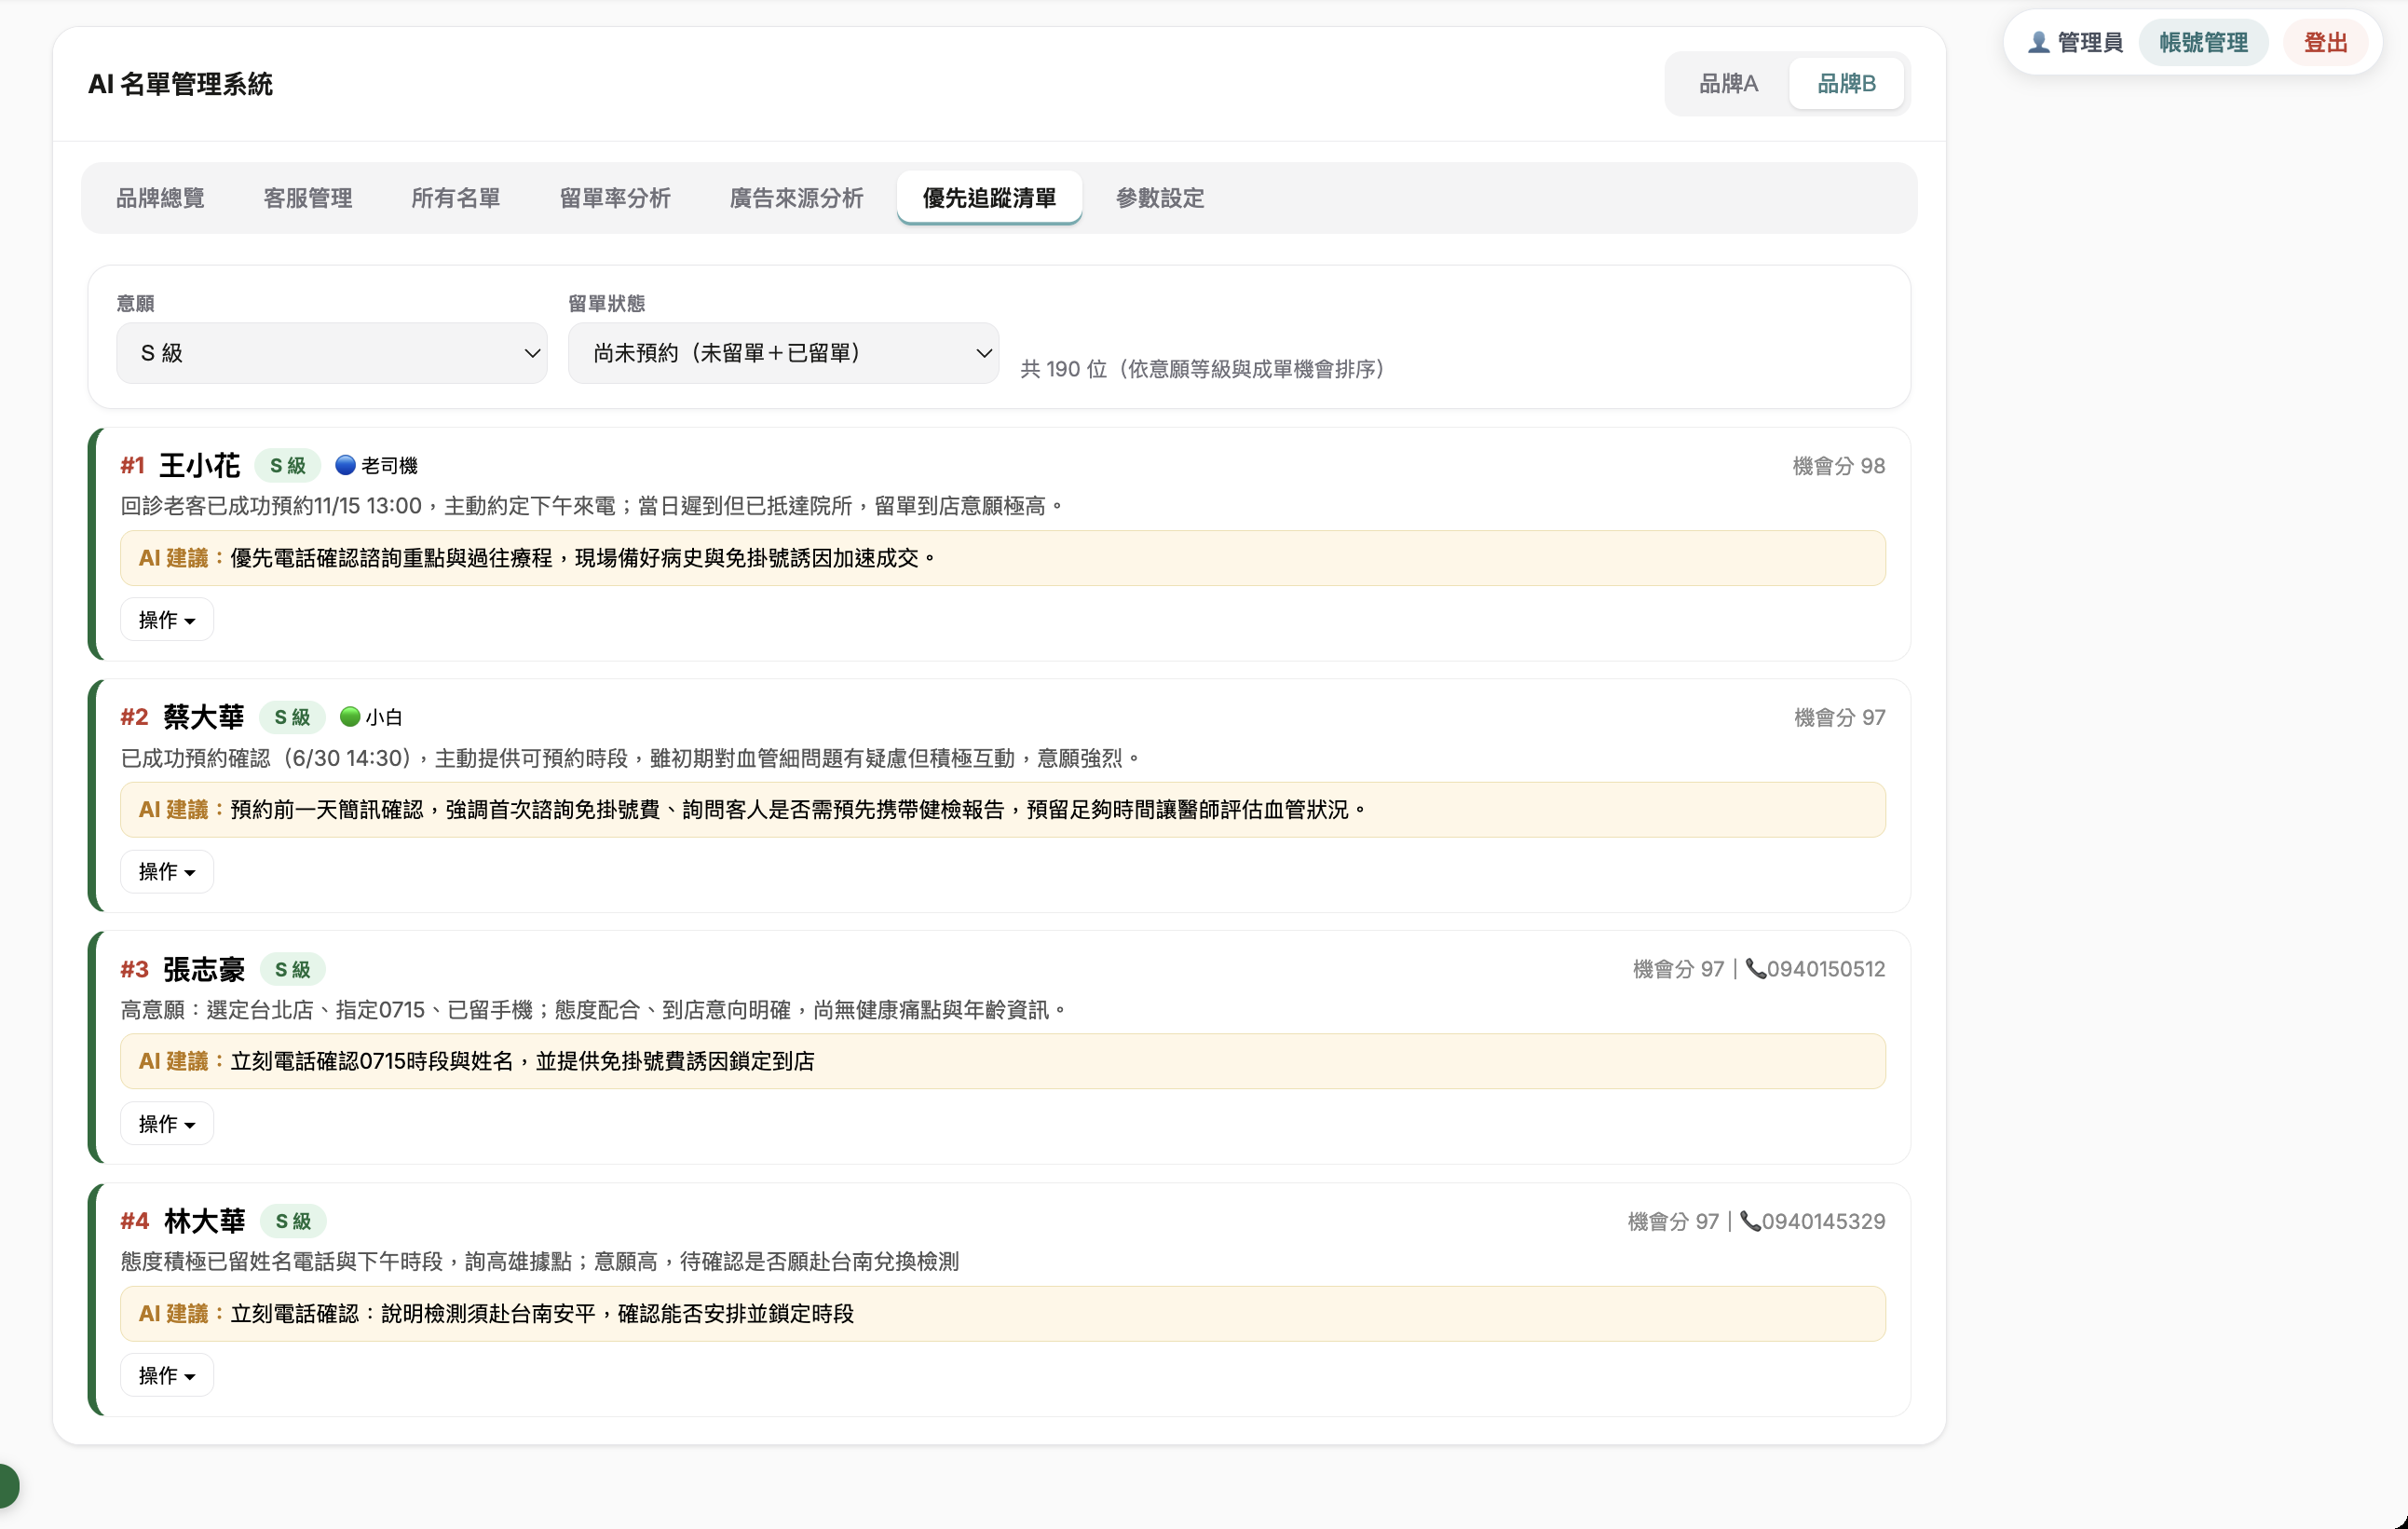Click the summary starting 態度積極已留姓名電話
The image size is (2408, 1529).
coord(540,1262)
